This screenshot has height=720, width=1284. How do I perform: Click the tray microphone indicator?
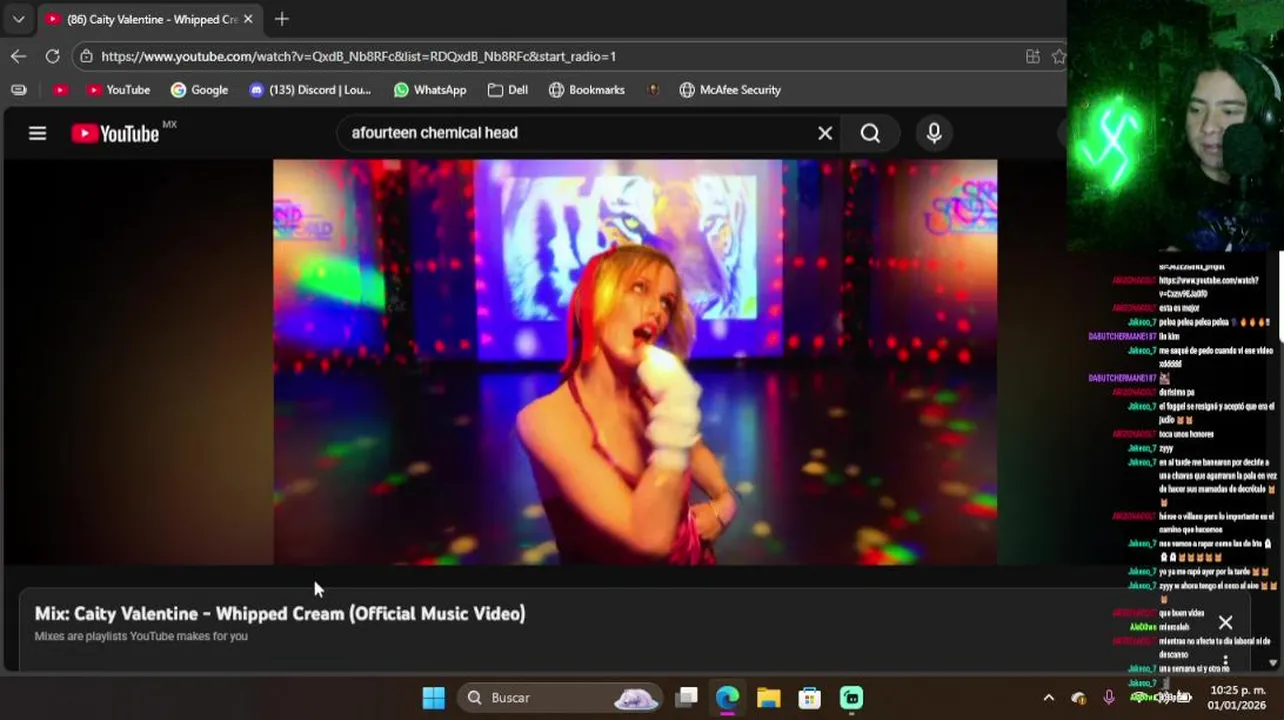tap(1108, 698)
